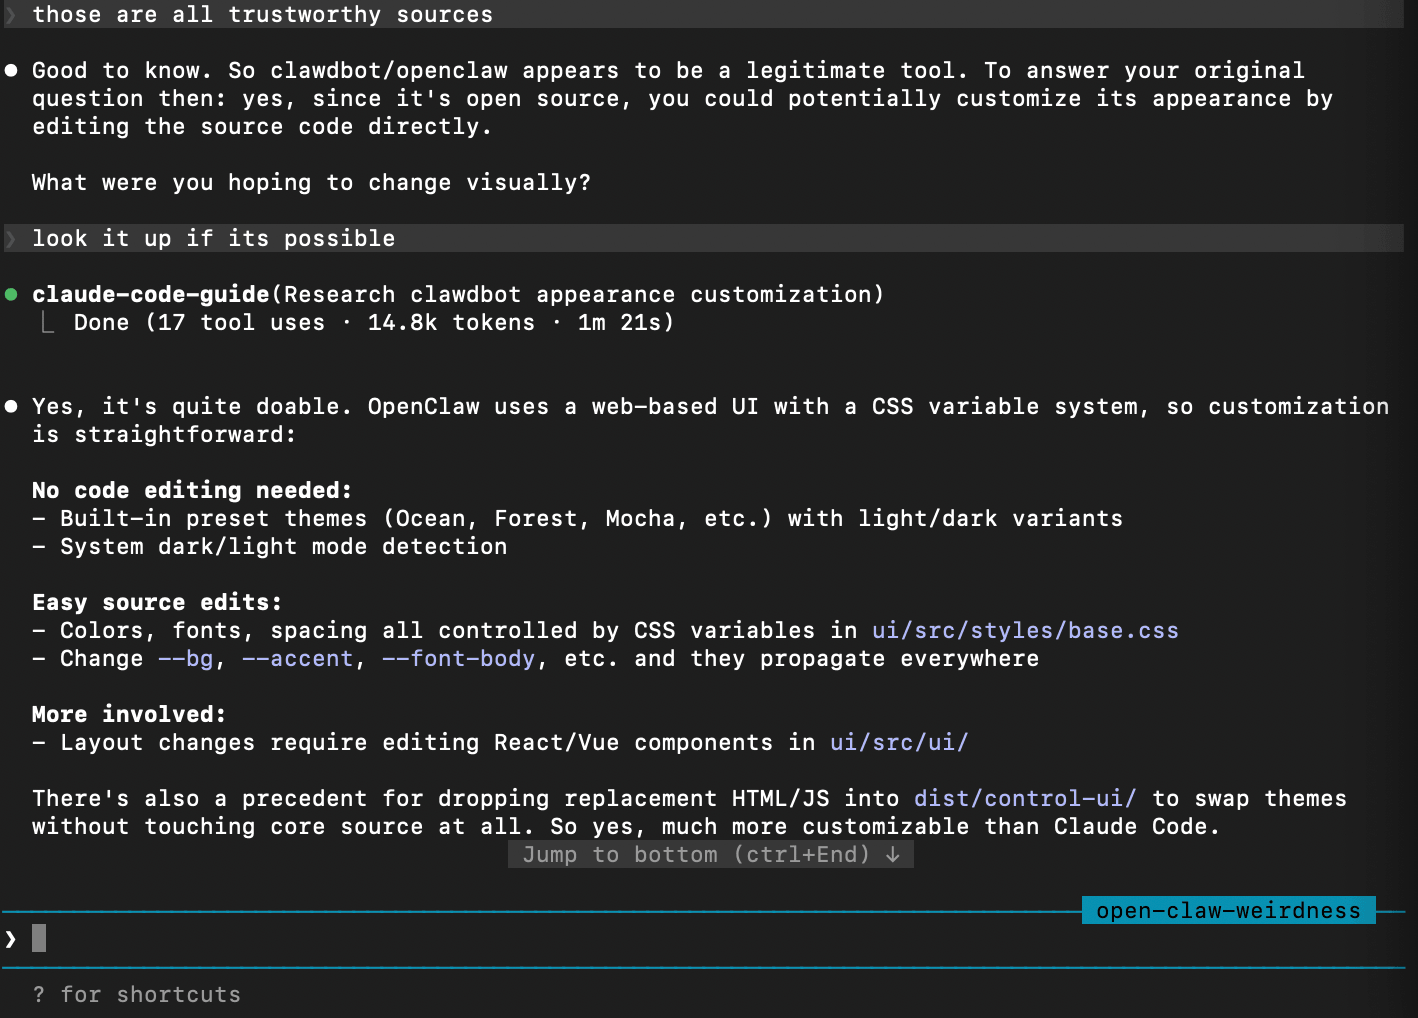1418x1018 pixels.
Task: Click the bullet icon next to the final response
Action: (x=11, y=406)
